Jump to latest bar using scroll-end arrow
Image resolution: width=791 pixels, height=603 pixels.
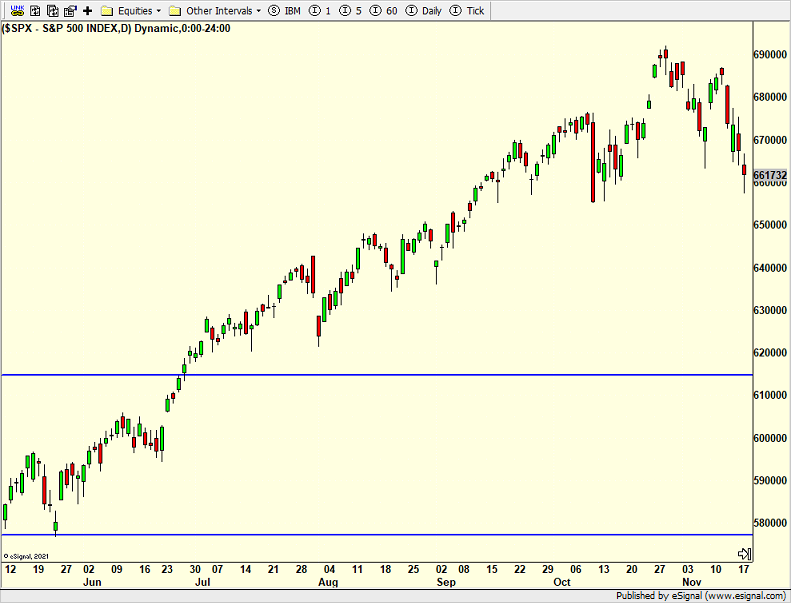[743, 553]
